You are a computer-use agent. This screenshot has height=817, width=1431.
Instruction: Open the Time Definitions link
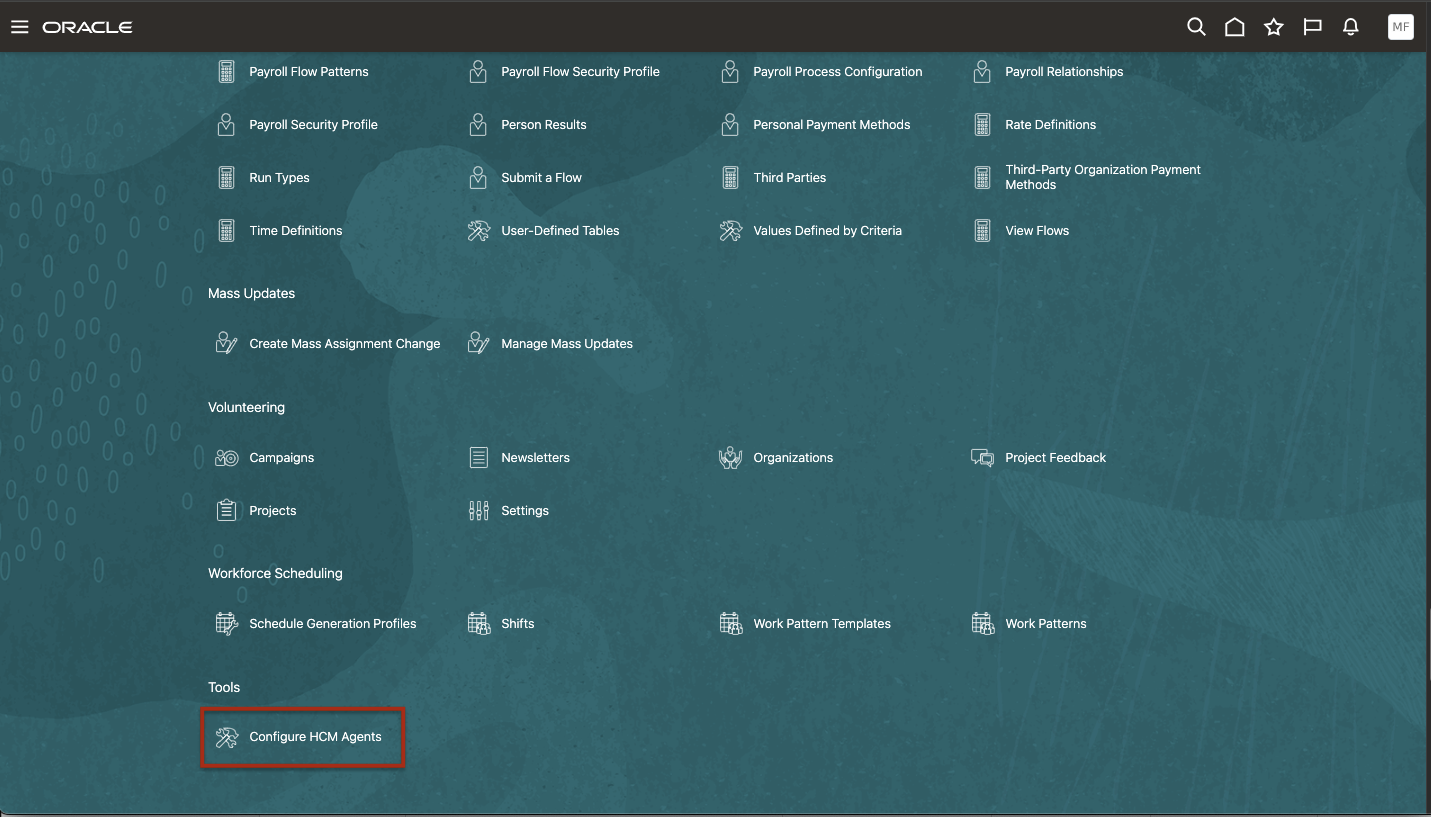[296, 231]
